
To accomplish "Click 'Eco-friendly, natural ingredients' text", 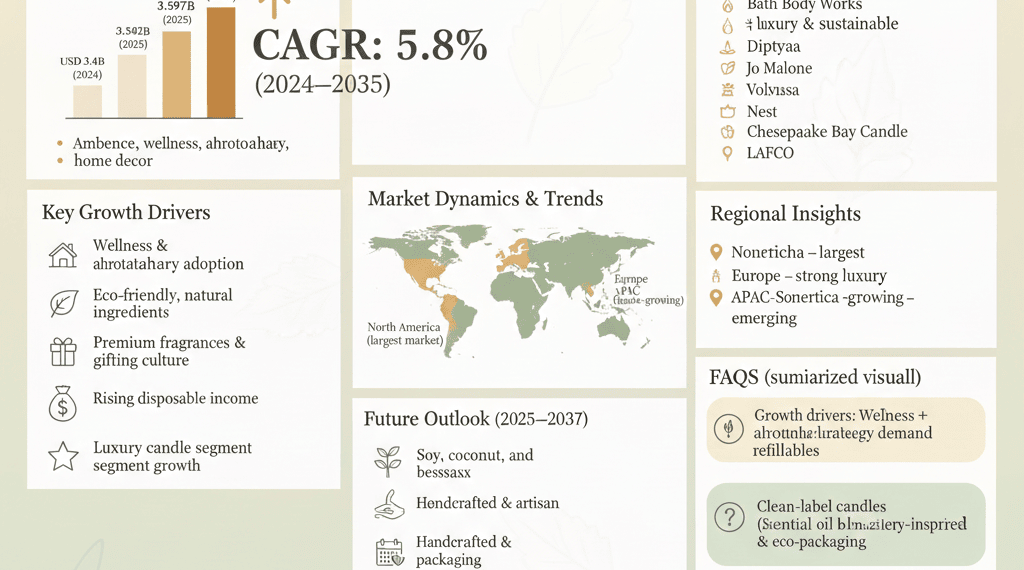I will 163,304.
